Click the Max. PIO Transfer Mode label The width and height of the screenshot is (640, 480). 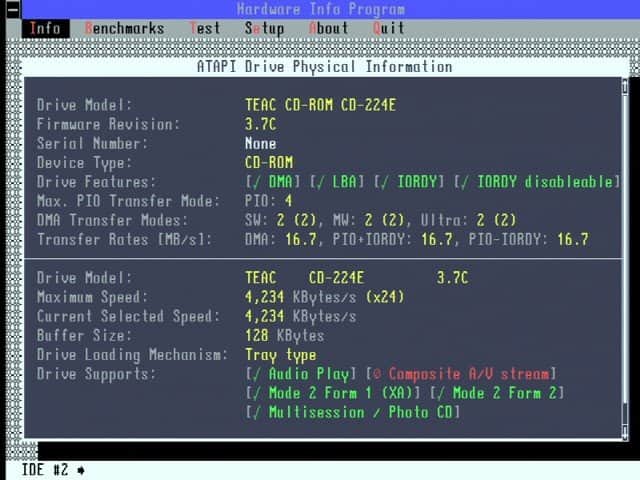[128, 201]
